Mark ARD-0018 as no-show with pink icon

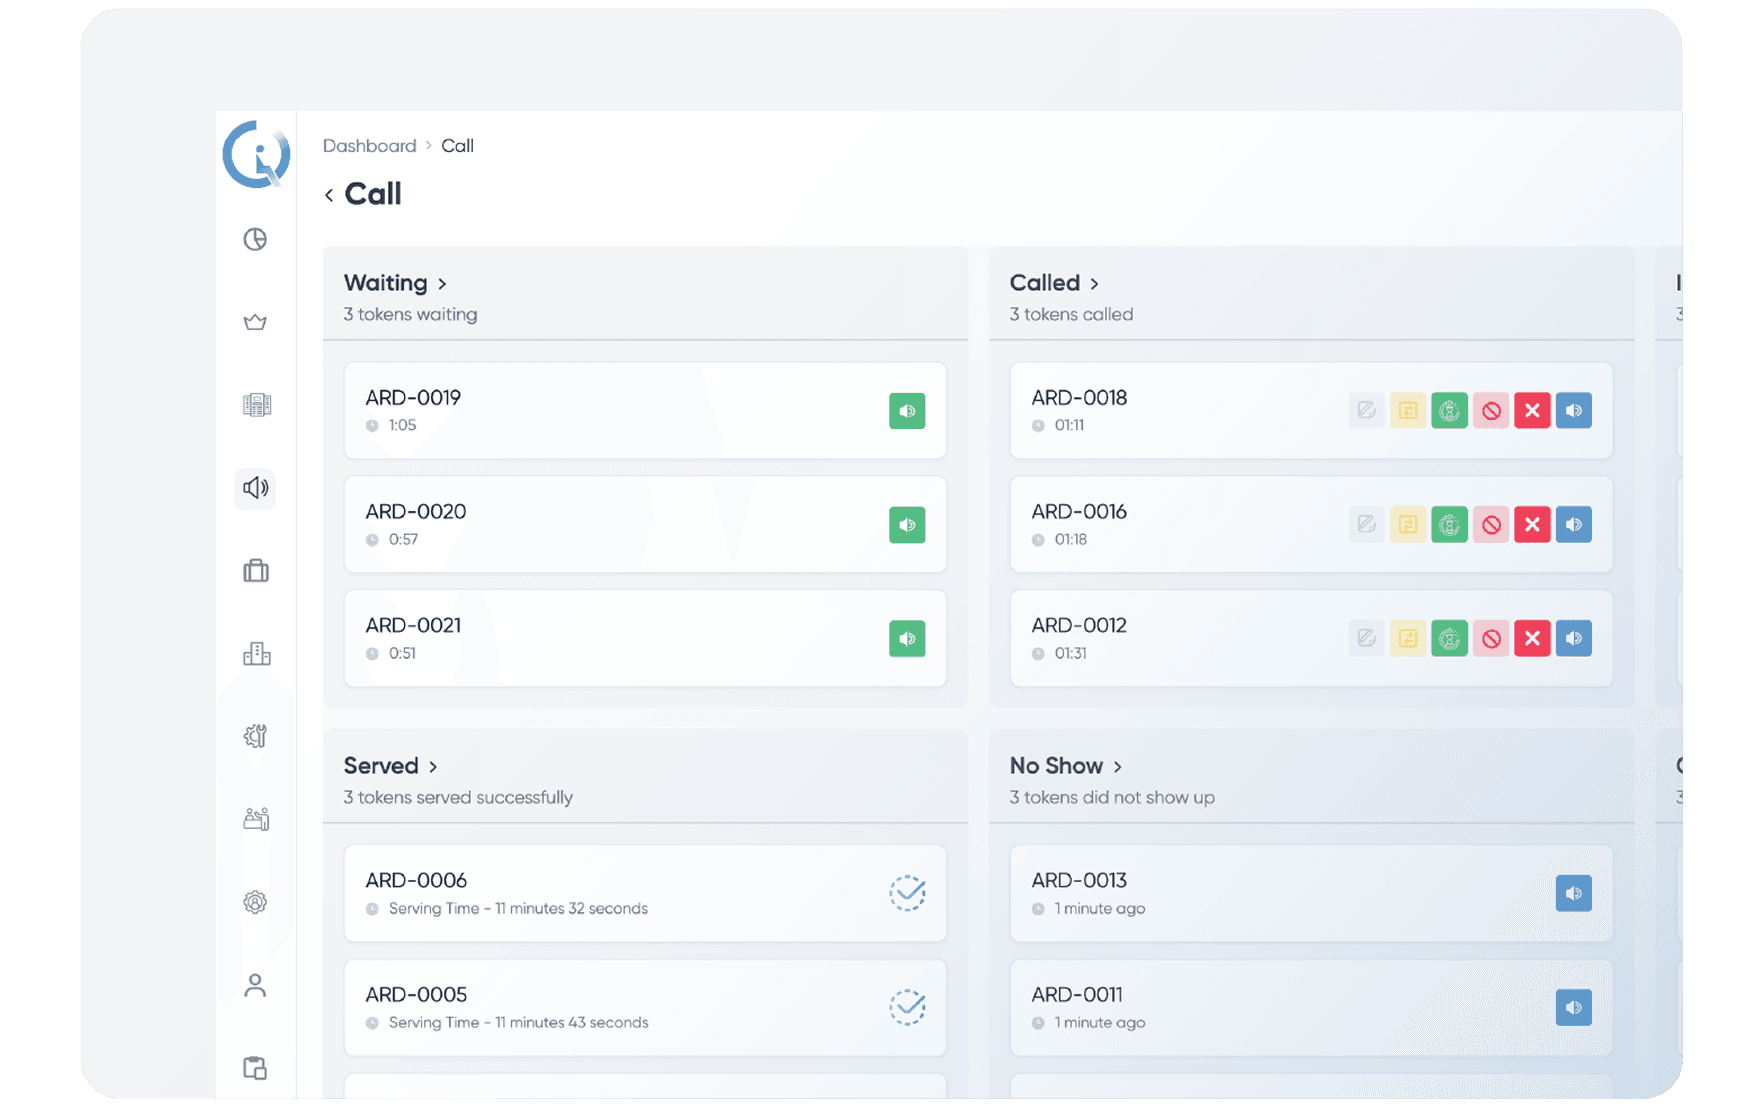click(x=1490, y=411)
